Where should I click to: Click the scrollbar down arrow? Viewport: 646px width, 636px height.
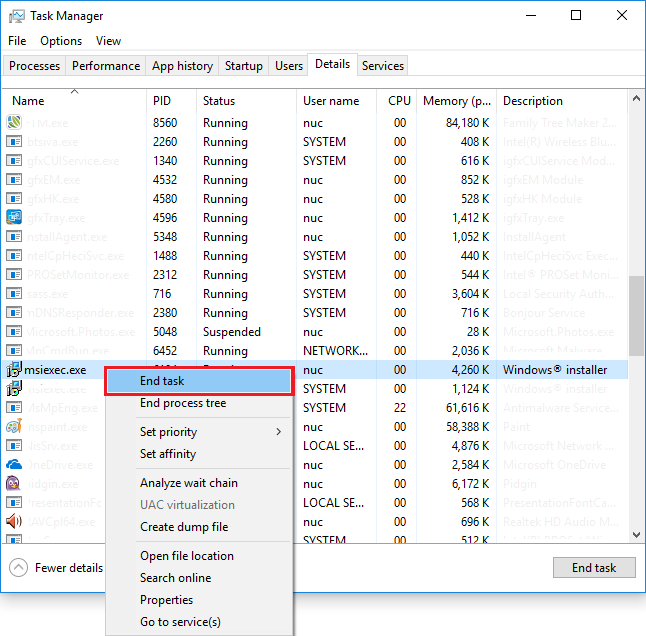pyautogui.click(x=637, y=535)
